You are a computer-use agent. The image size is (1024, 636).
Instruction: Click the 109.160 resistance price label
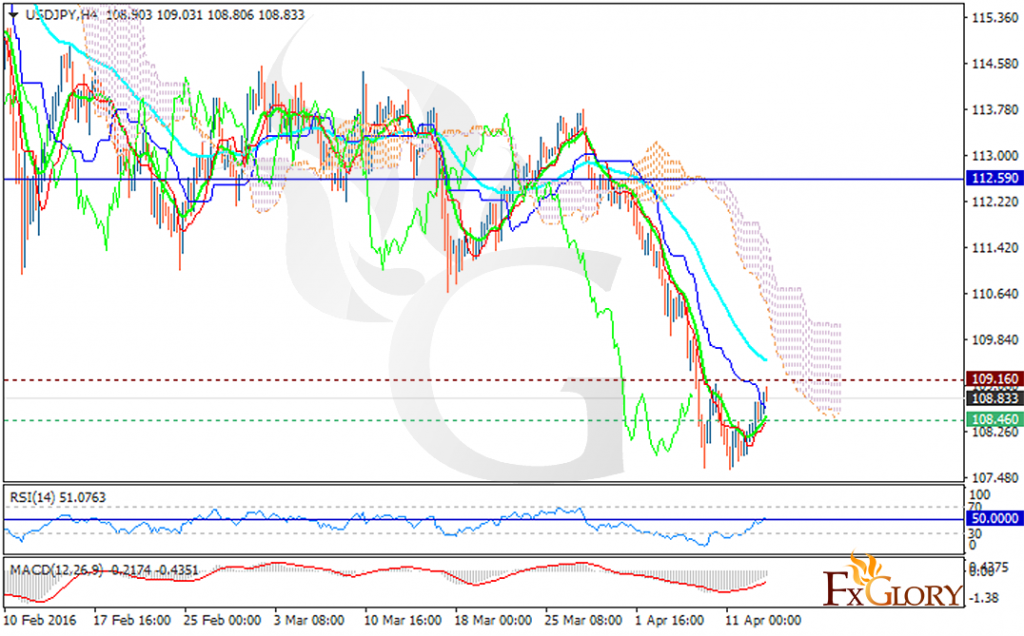coord(995,379)
